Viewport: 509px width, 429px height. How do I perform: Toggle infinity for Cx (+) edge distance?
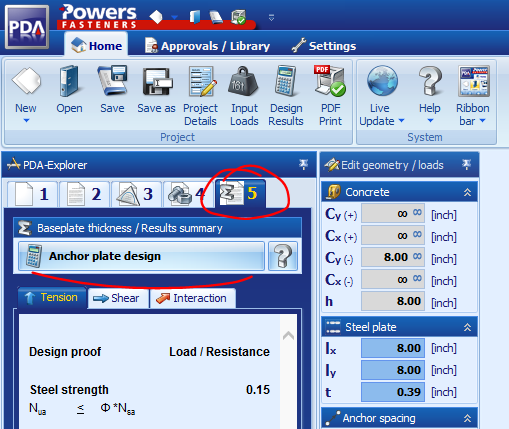click(417, 234)
